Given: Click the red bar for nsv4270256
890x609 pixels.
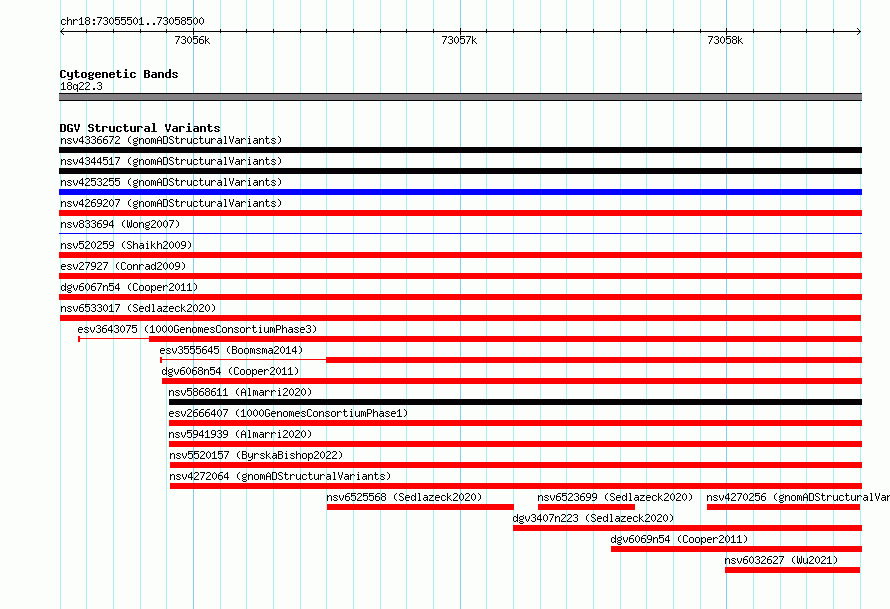Looking at the screenshot, I should 783,507.
